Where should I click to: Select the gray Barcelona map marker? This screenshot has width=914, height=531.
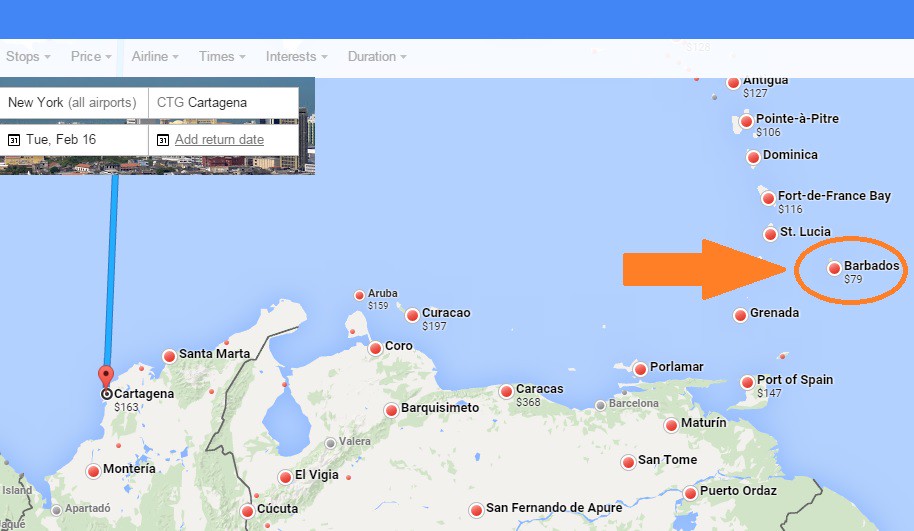coord(600,405)
